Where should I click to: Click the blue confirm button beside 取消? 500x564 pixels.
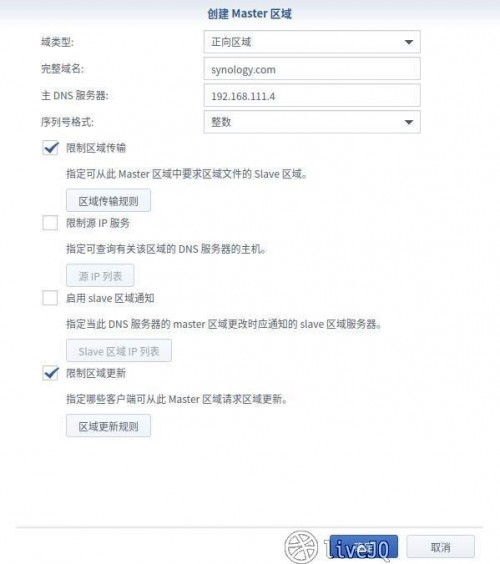click(364, 547)
